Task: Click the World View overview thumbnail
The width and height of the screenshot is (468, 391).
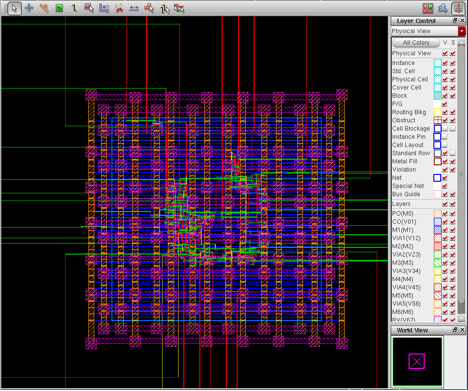Action: pyautogui.click(x=417, y=361)
